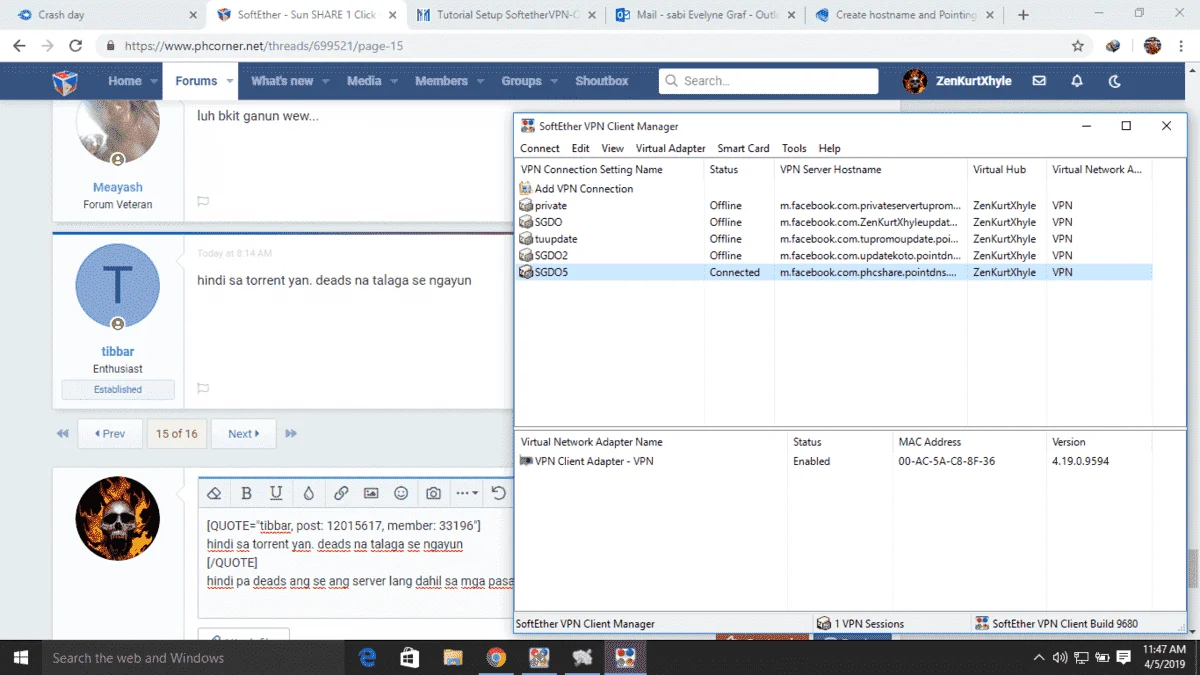Expand Home dropdown arrow in forum navbar
The image size is (1200, 675).
click(x=154, y=82)
